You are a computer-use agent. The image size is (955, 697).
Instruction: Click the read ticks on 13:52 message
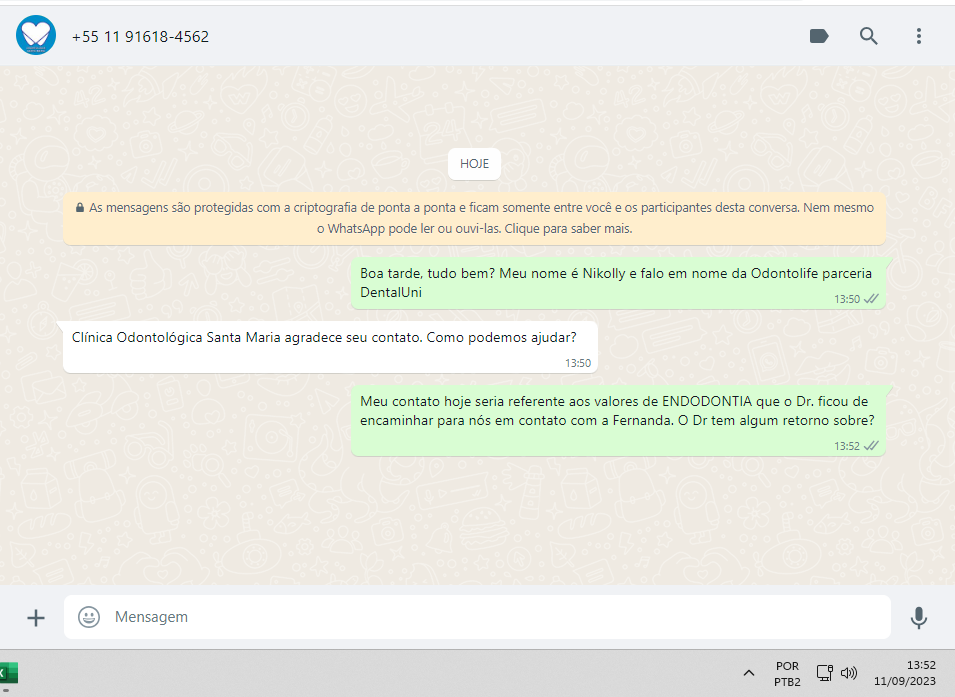point(872,445)
